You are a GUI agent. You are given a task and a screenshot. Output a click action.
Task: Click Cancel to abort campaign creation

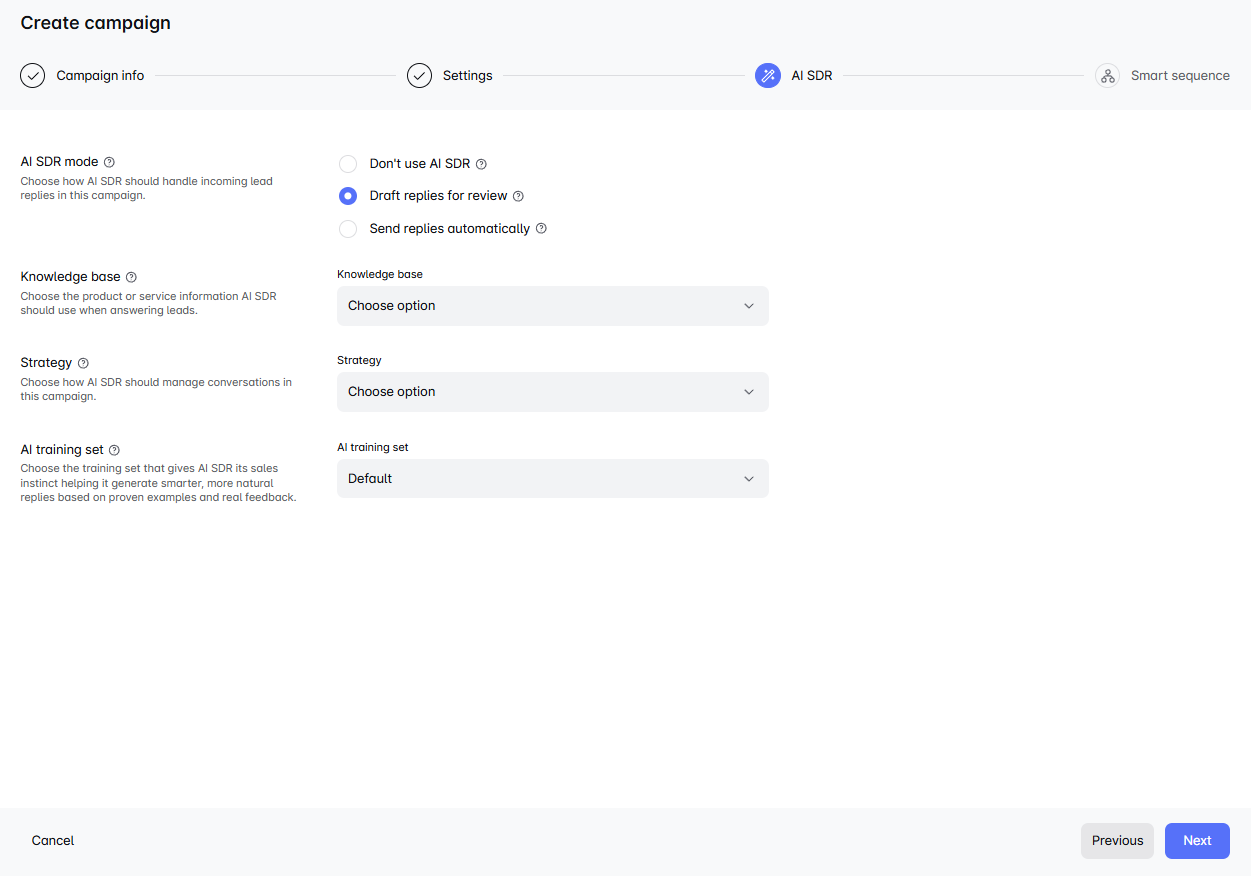click(x=53, y=841)
